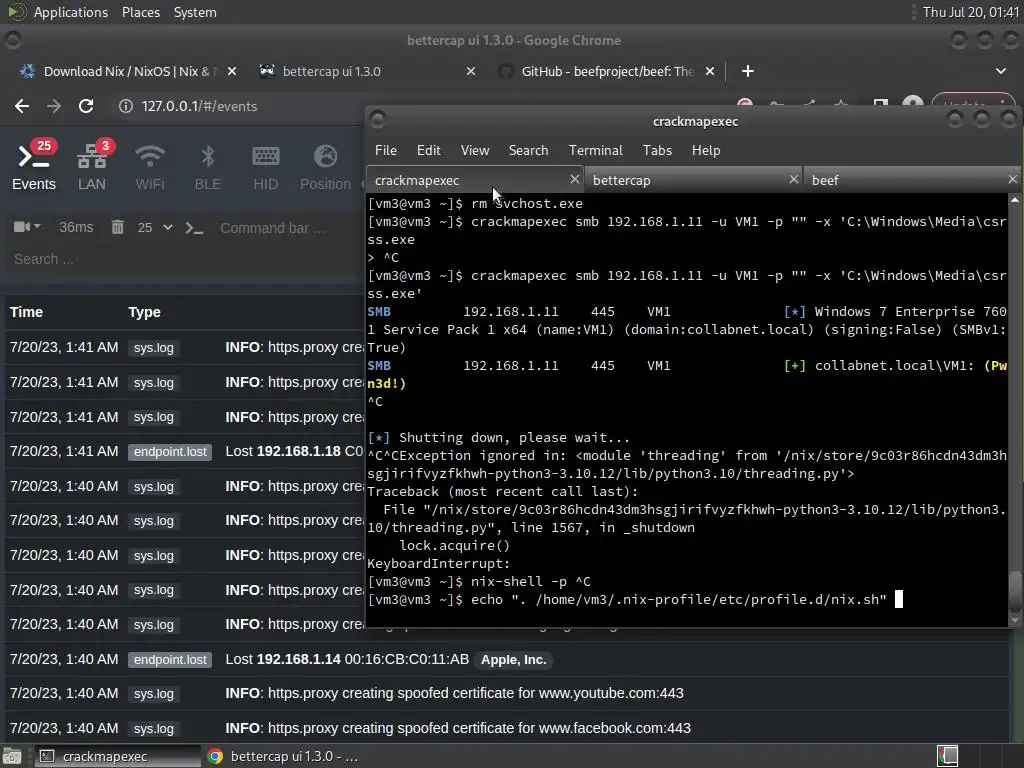1024x768 pixels.
Task: Click the Chrome address bar URL
Action: click(x=199, y=106)
